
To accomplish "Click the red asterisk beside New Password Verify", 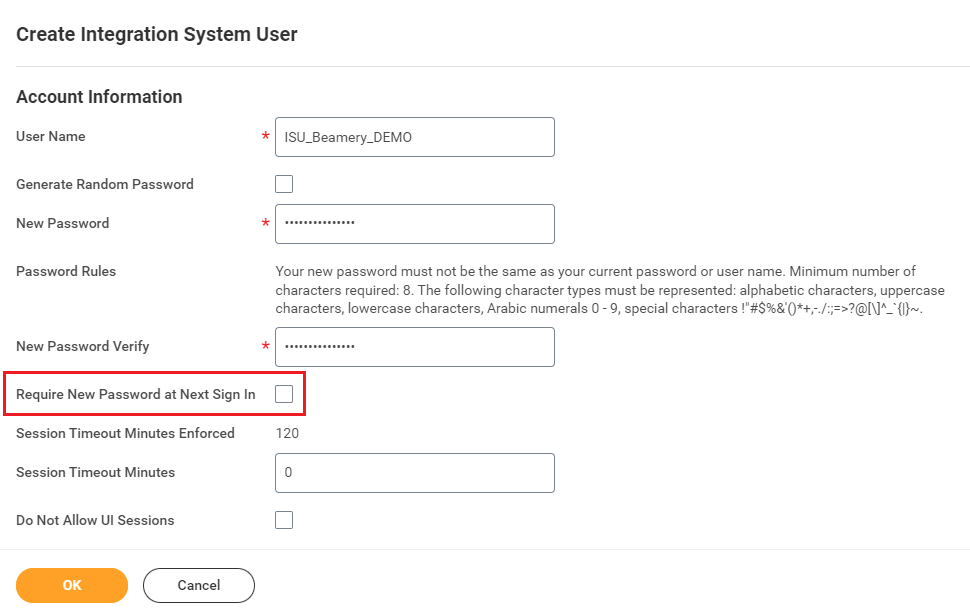I will tap(265, 345).
